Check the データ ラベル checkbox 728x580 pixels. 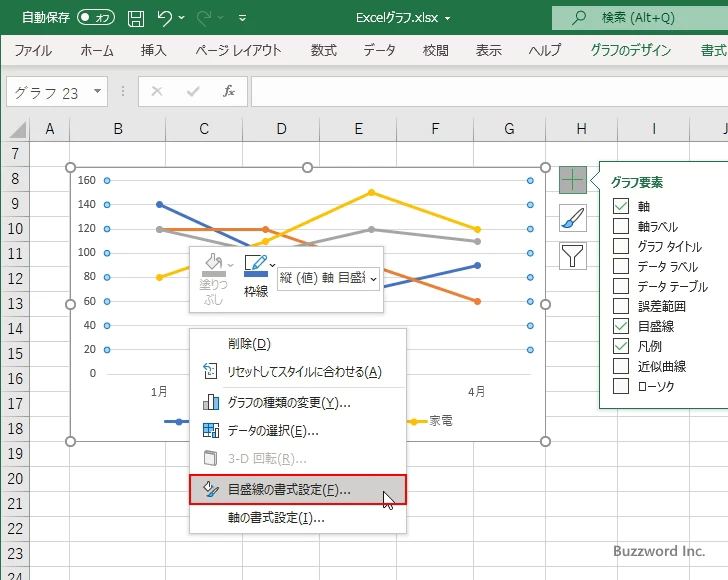point(621,266)
